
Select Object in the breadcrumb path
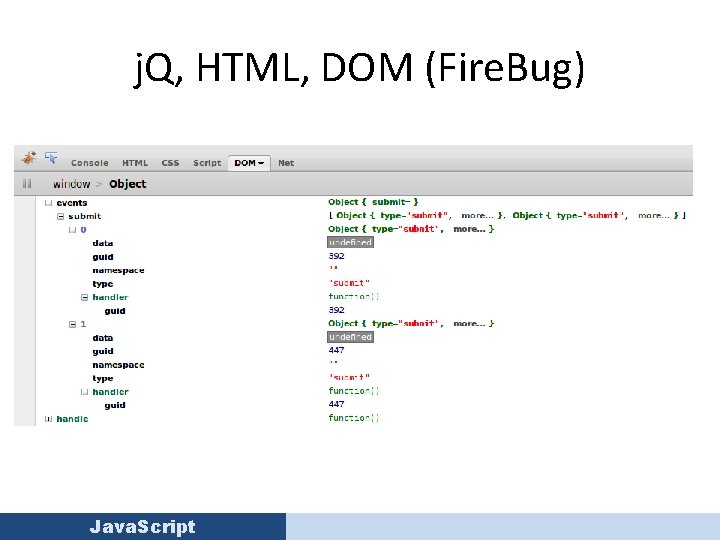[128, 184]
